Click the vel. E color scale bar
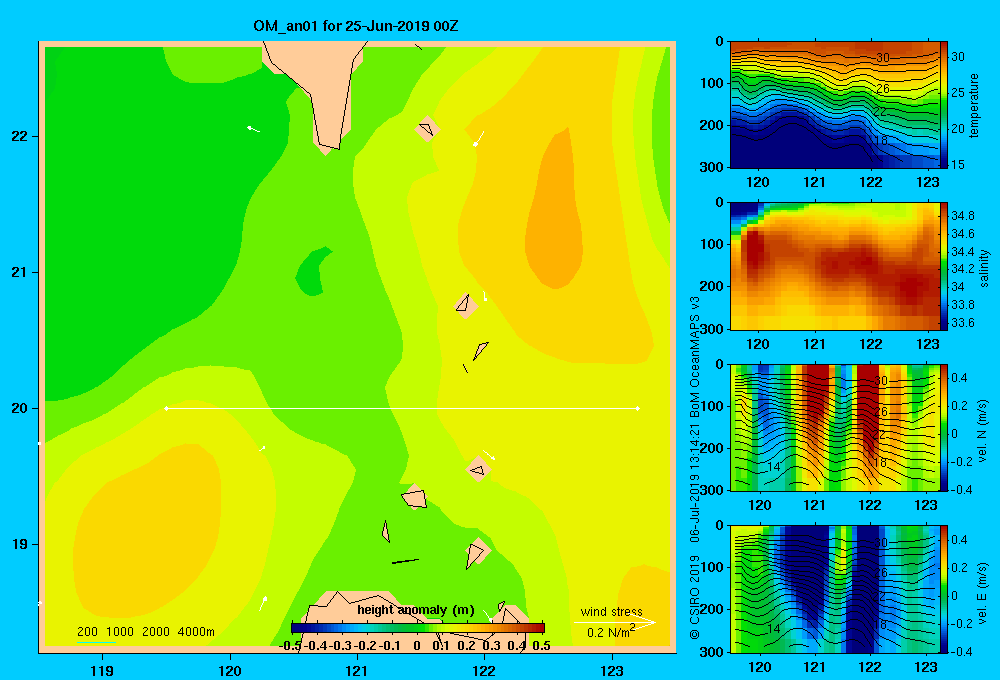Viewport: 1000px width, 680px height. 944,589
